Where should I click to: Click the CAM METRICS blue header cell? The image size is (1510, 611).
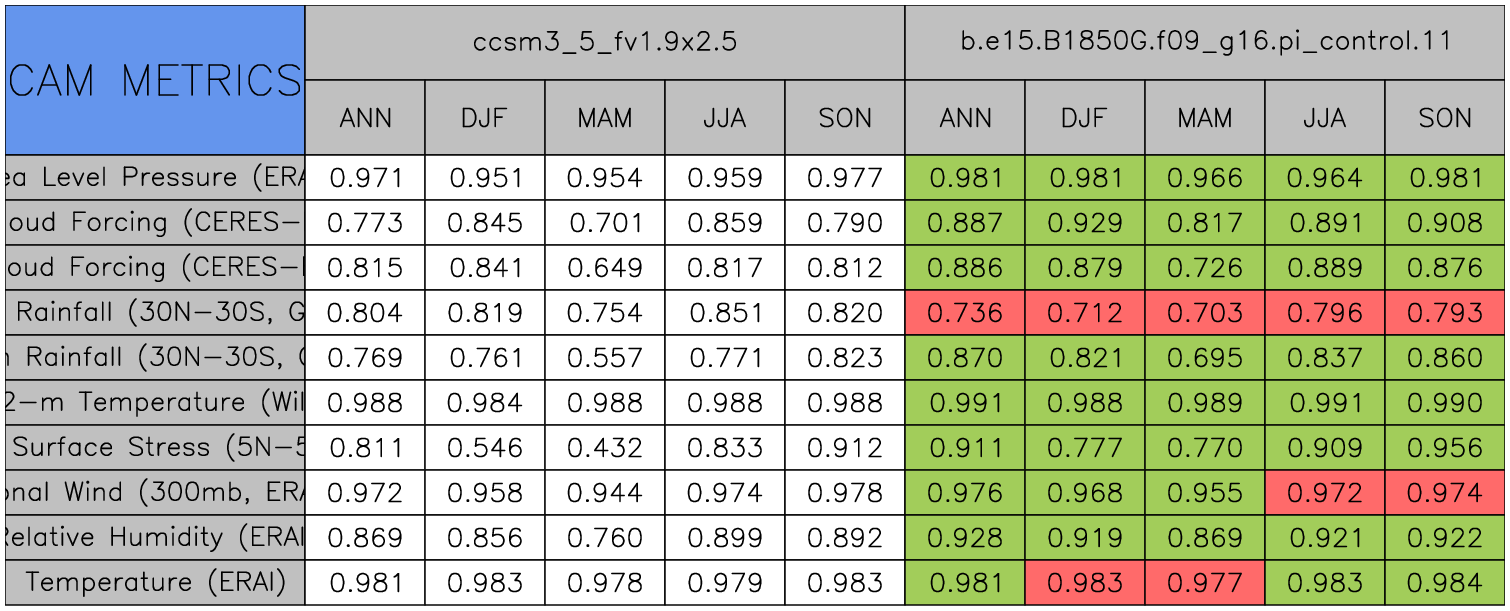[155, 80]
